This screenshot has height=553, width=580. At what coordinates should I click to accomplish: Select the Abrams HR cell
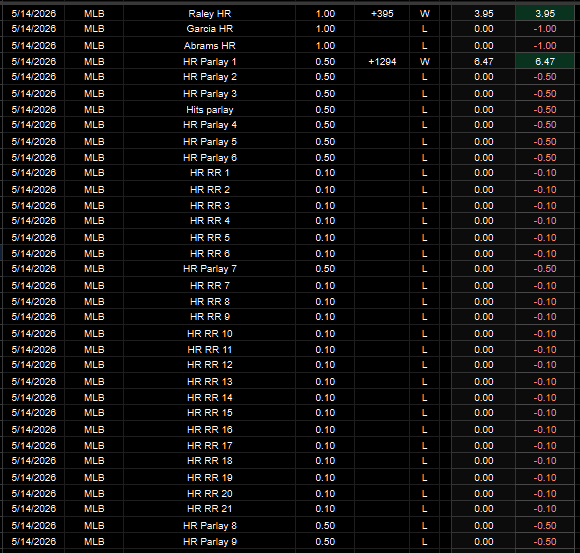209,45
